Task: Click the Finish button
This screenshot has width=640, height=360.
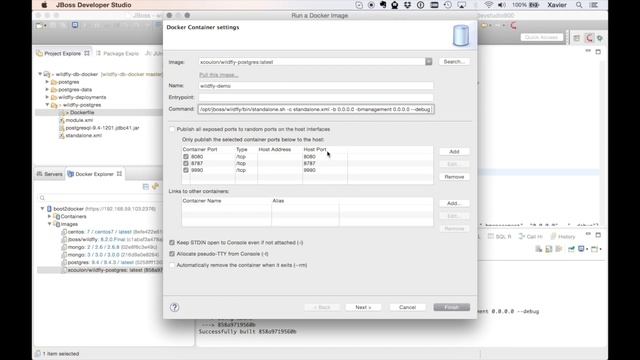Action: click(x=451, y=307)
